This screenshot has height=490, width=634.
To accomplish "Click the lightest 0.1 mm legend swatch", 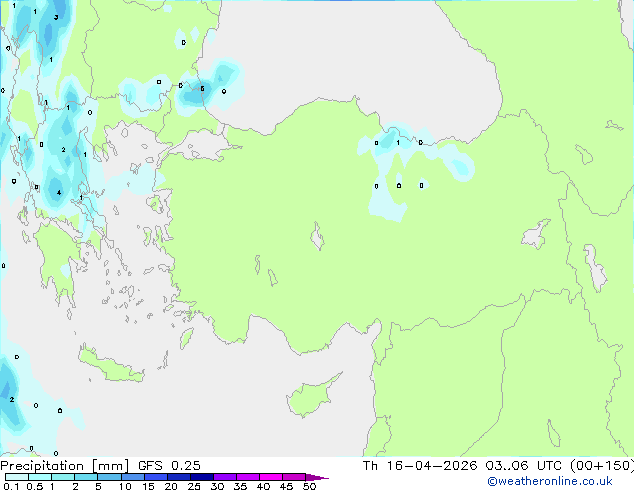I will point(17,477).
